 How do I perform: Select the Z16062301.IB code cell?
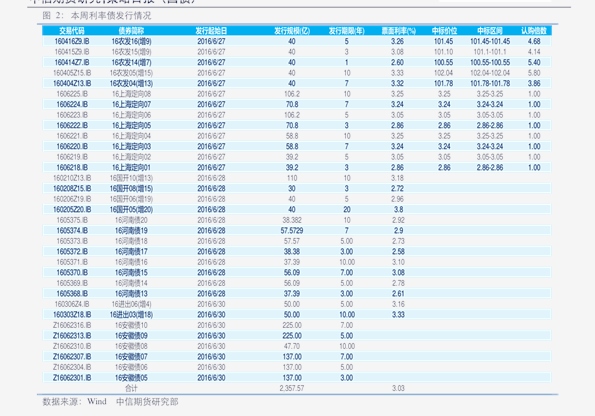tap(72, 378)
